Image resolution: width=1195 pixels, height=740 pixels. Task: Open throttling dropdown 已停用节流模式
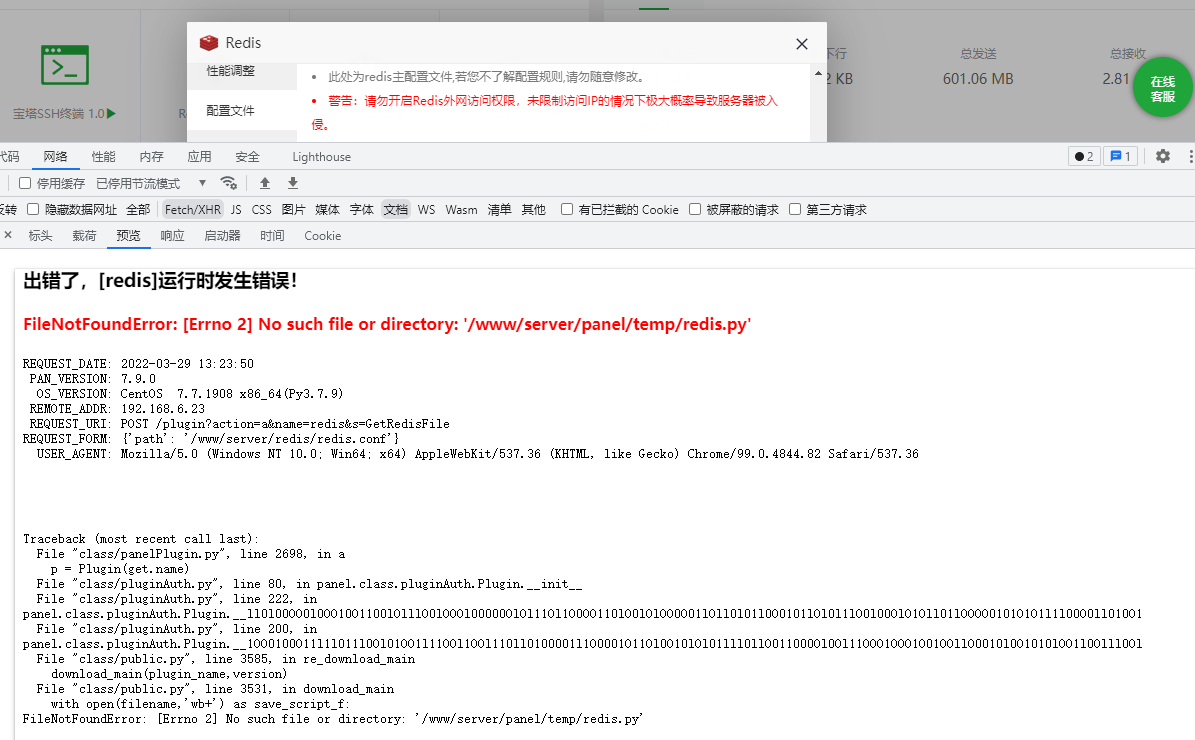152,184
